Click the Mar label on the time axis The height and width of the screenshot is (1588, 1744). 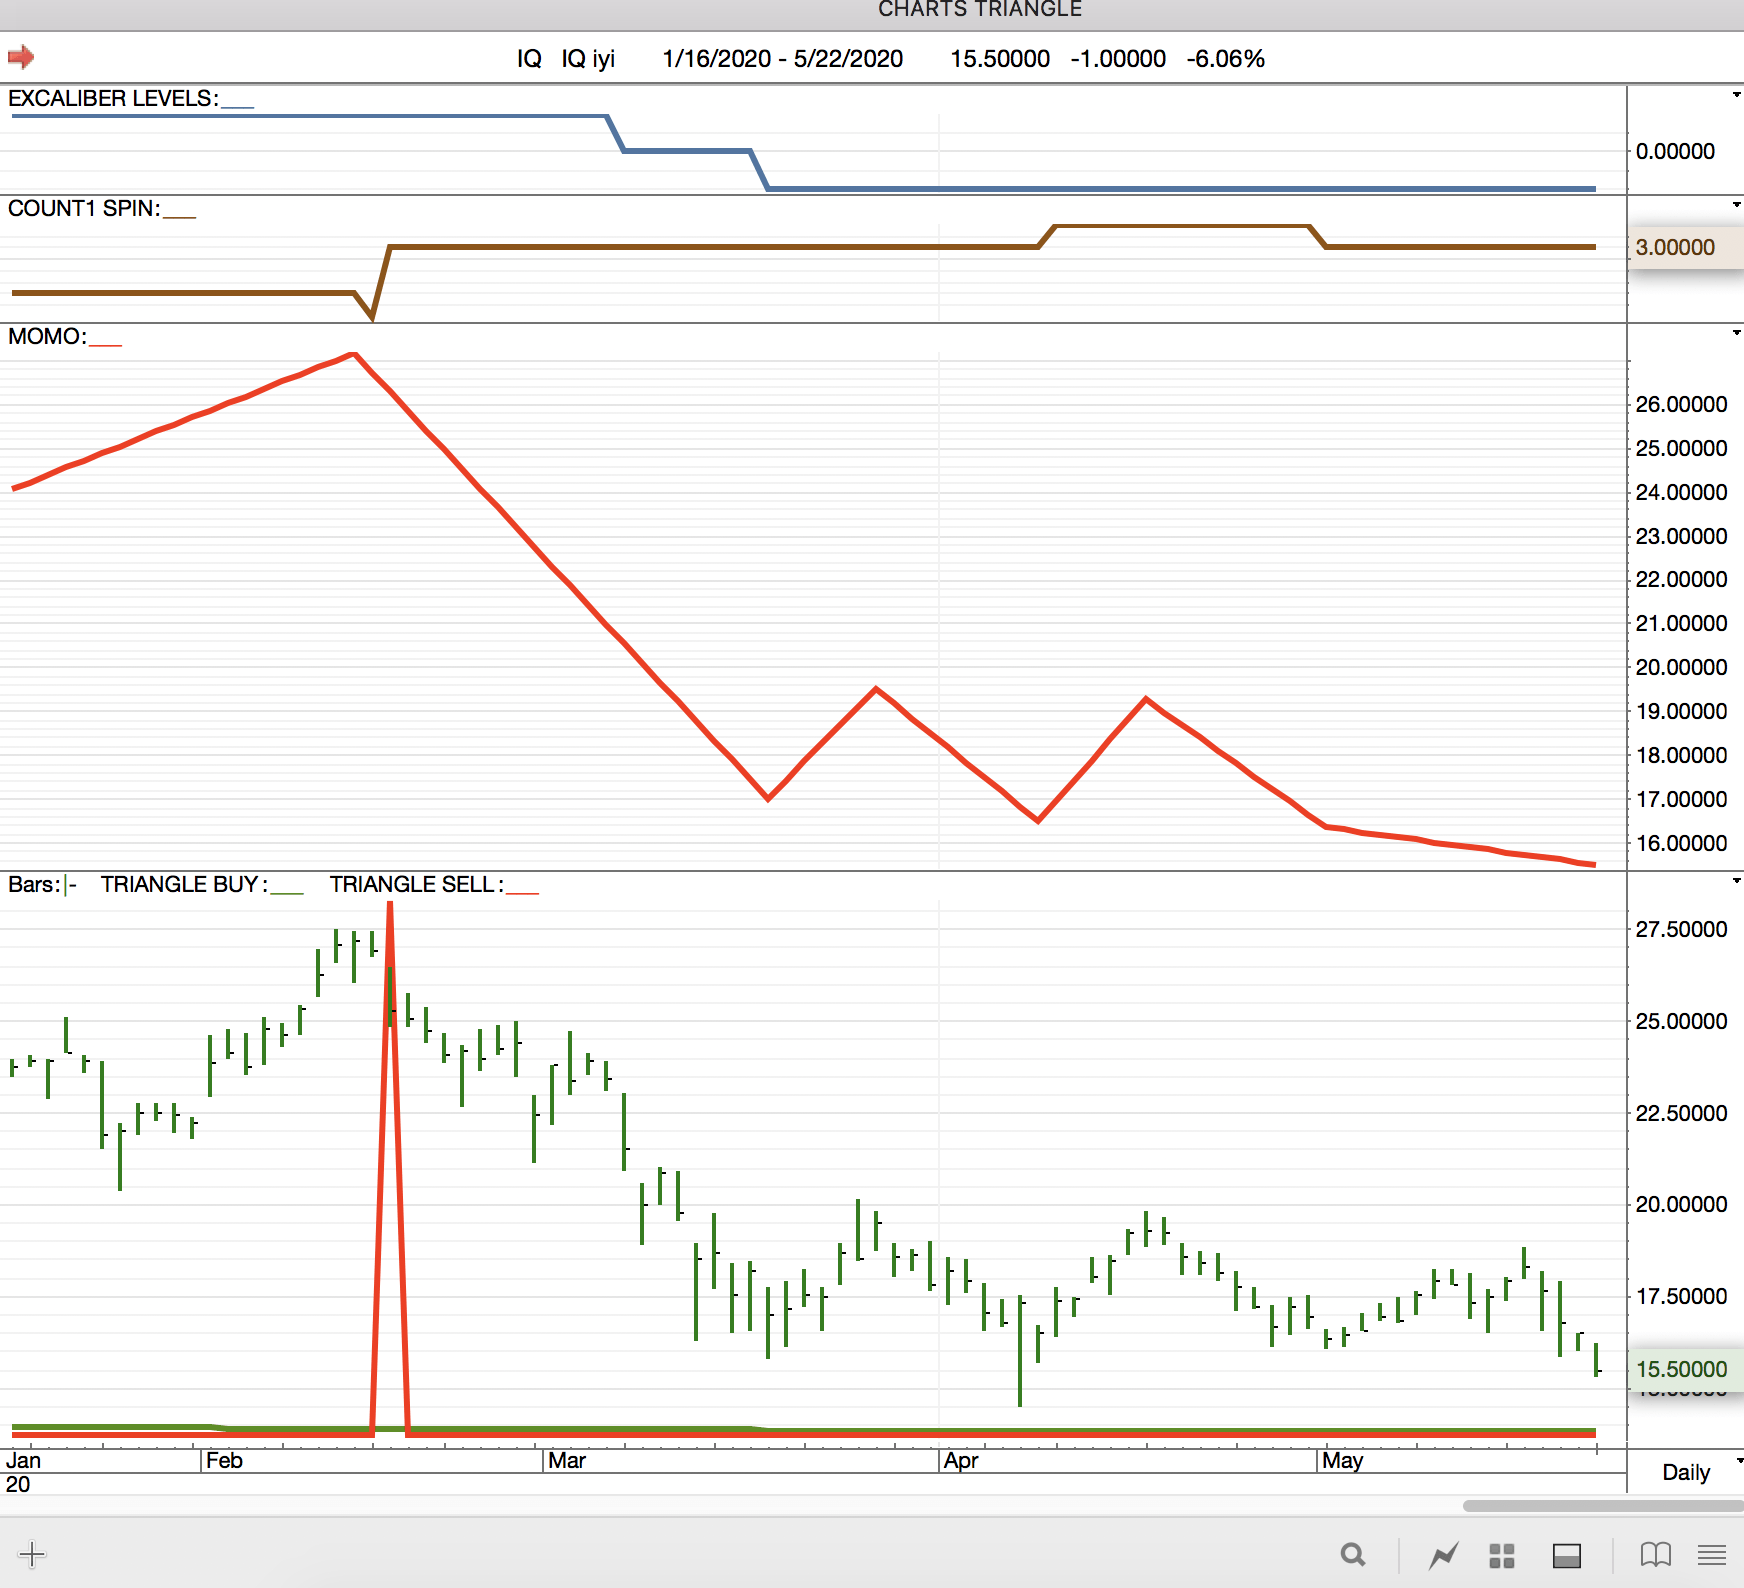click(x=567, y=1460)
